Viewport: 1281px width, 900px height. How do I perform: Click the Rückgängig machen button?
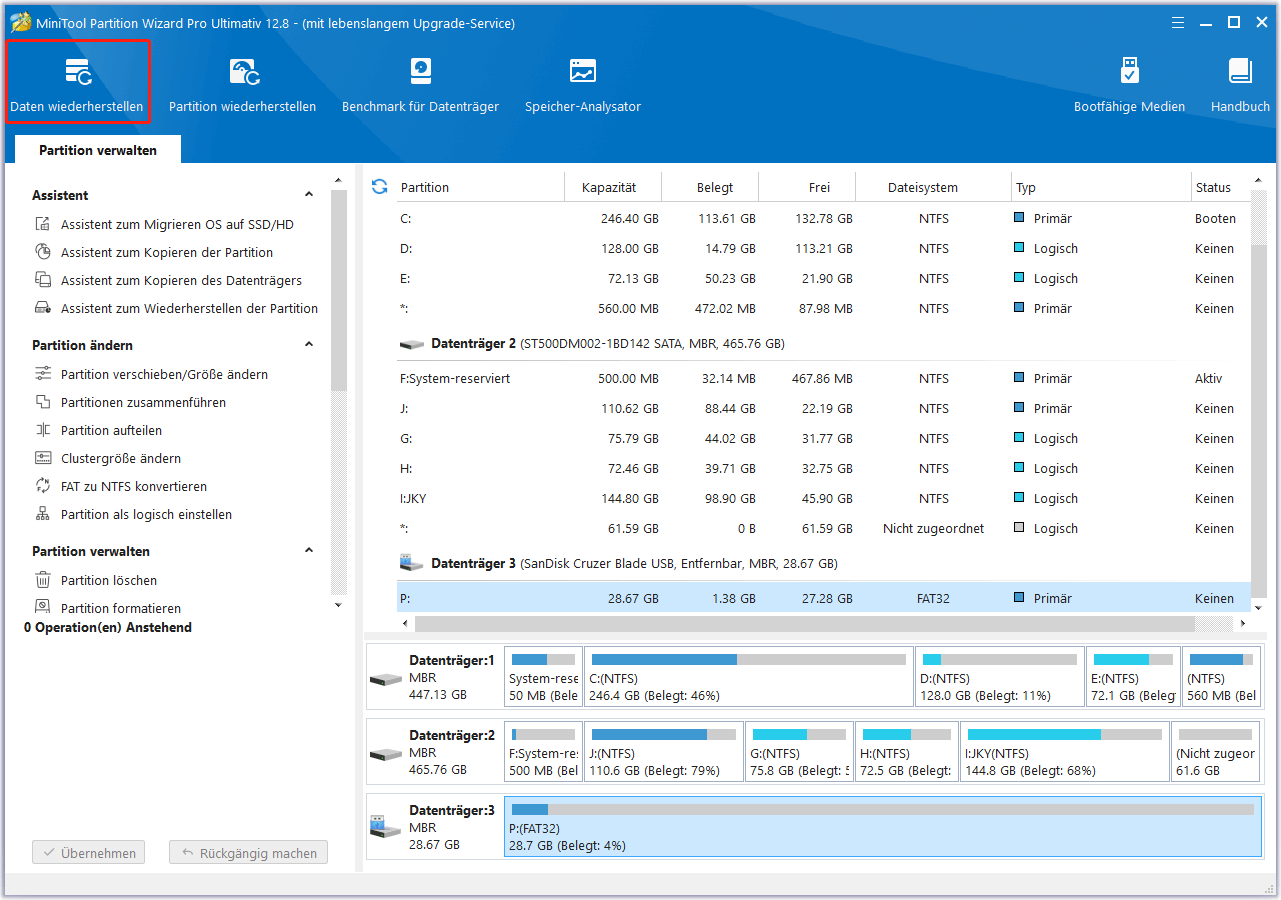click(x=248, y=853)
